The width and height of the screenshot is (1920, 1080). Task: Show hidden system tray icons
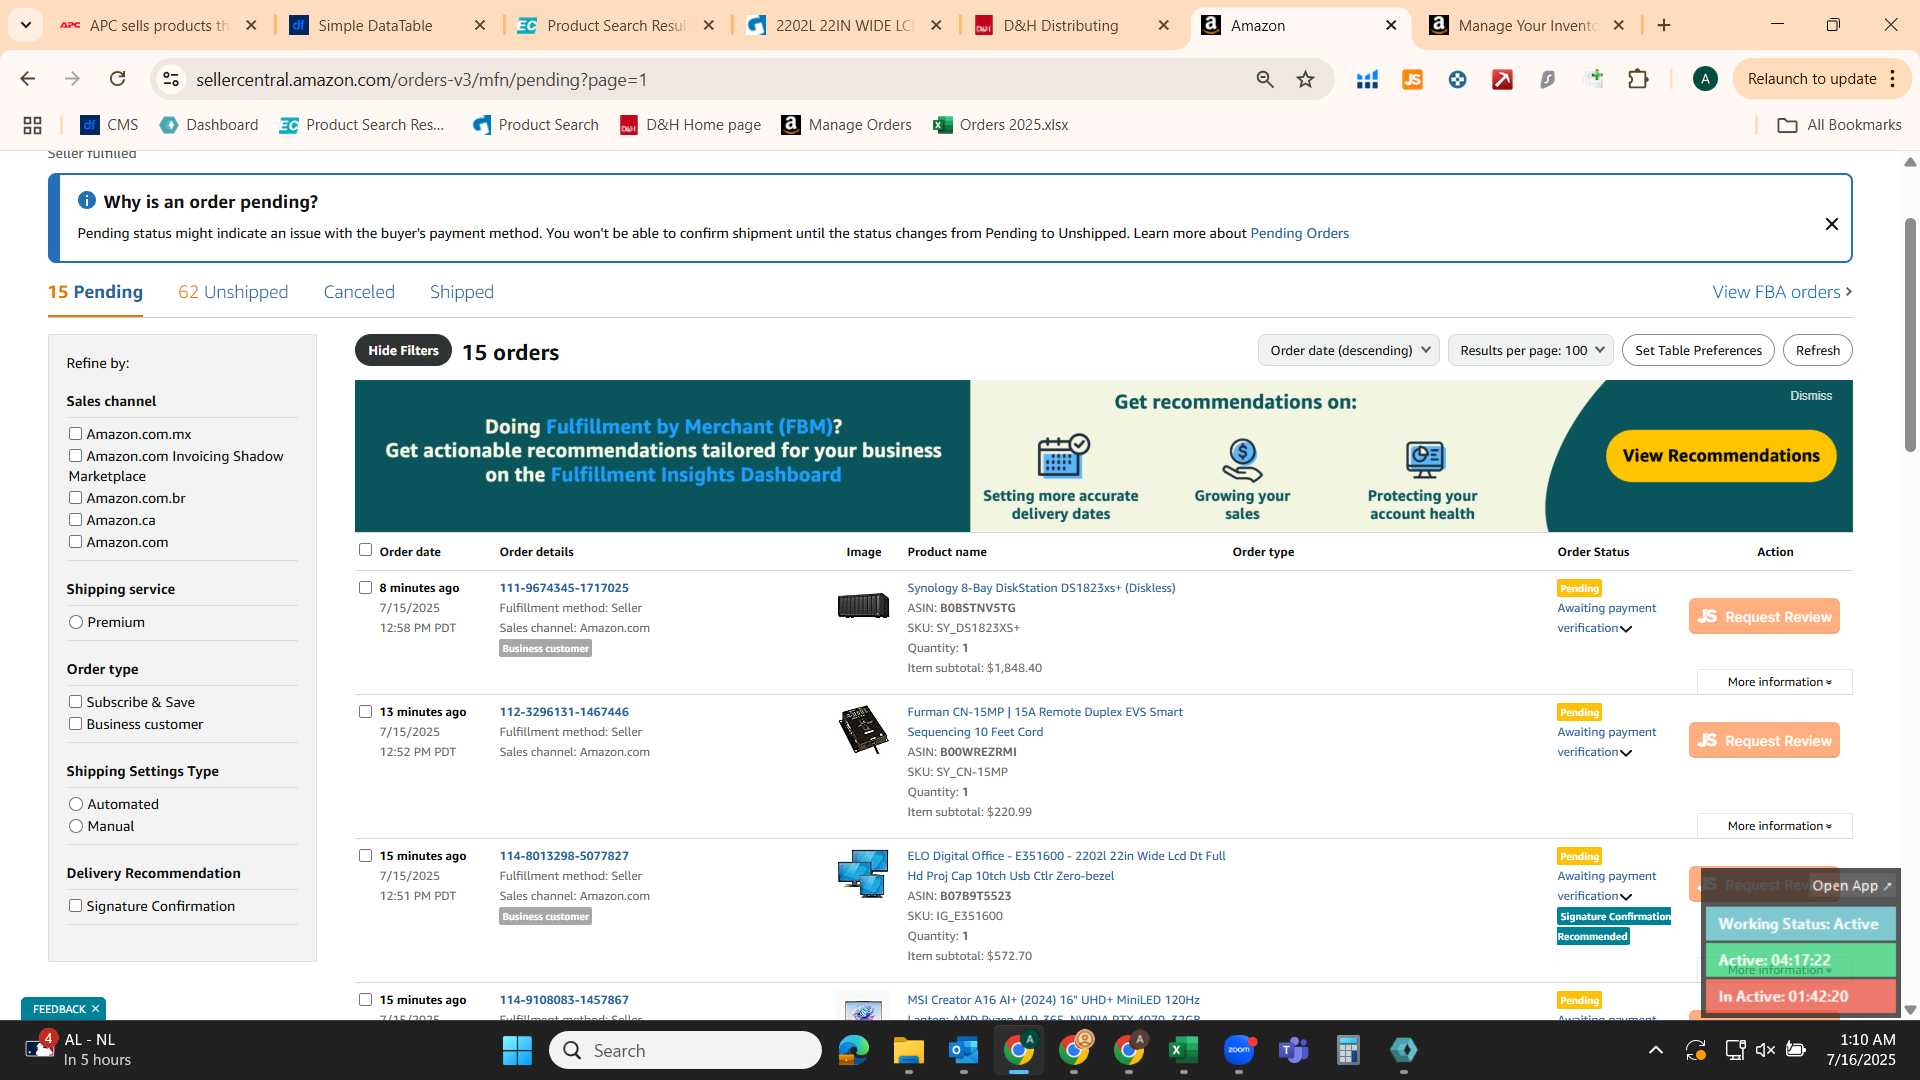click(x=1655, y=1050)
